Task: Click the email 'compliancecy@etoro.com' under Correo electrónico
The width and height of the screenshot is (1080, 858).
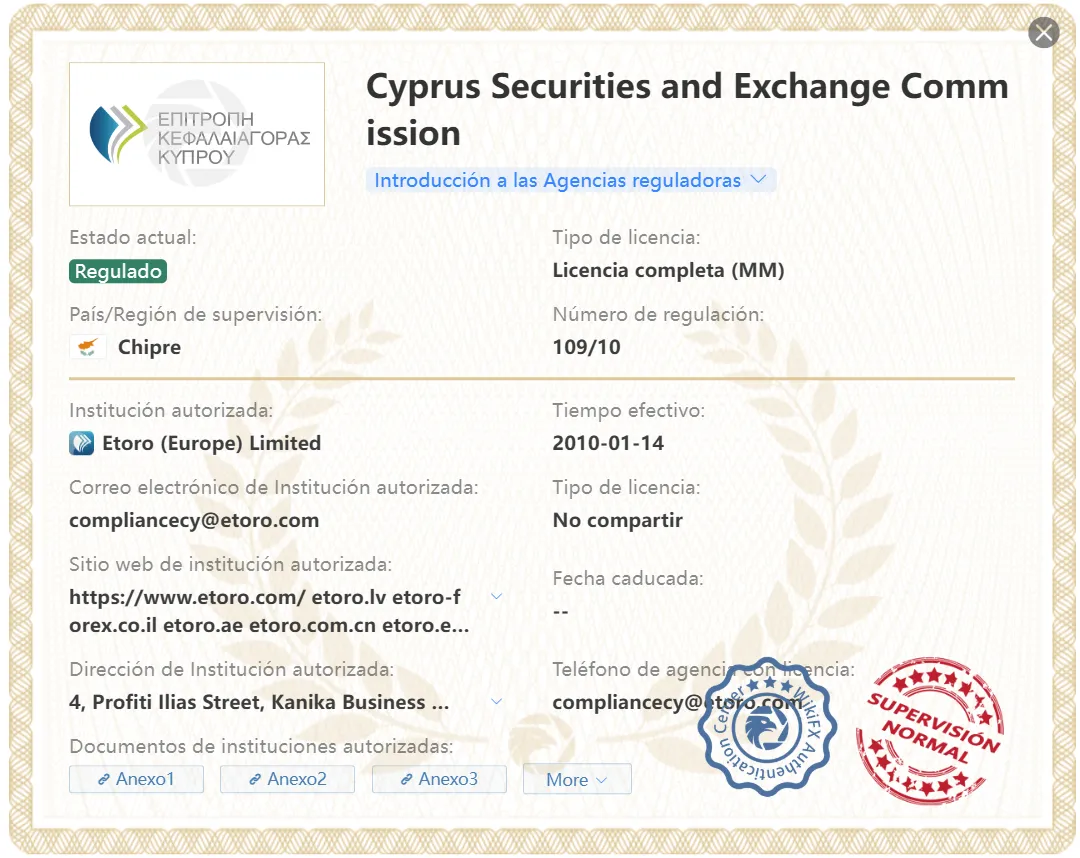Action: (x=194, y=521)
